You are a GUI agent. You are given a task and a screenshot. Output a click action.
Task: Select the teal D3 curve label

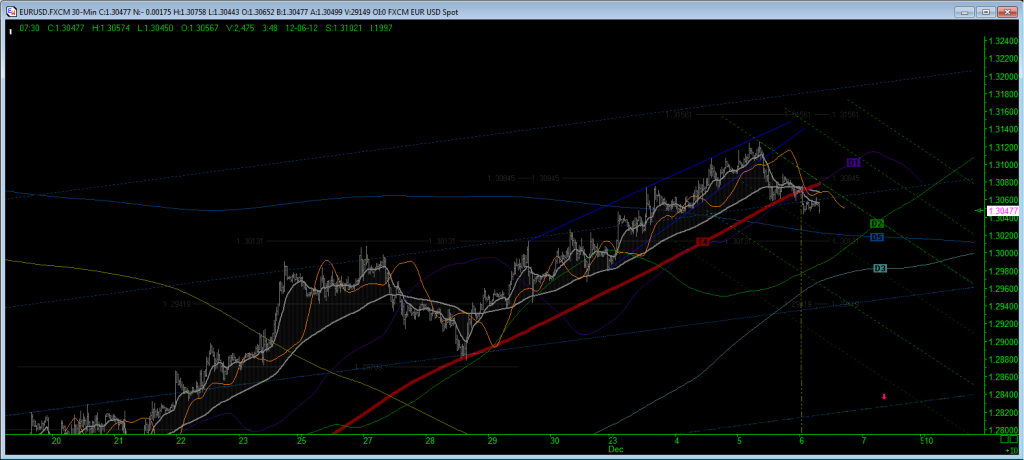pos(880,268)
